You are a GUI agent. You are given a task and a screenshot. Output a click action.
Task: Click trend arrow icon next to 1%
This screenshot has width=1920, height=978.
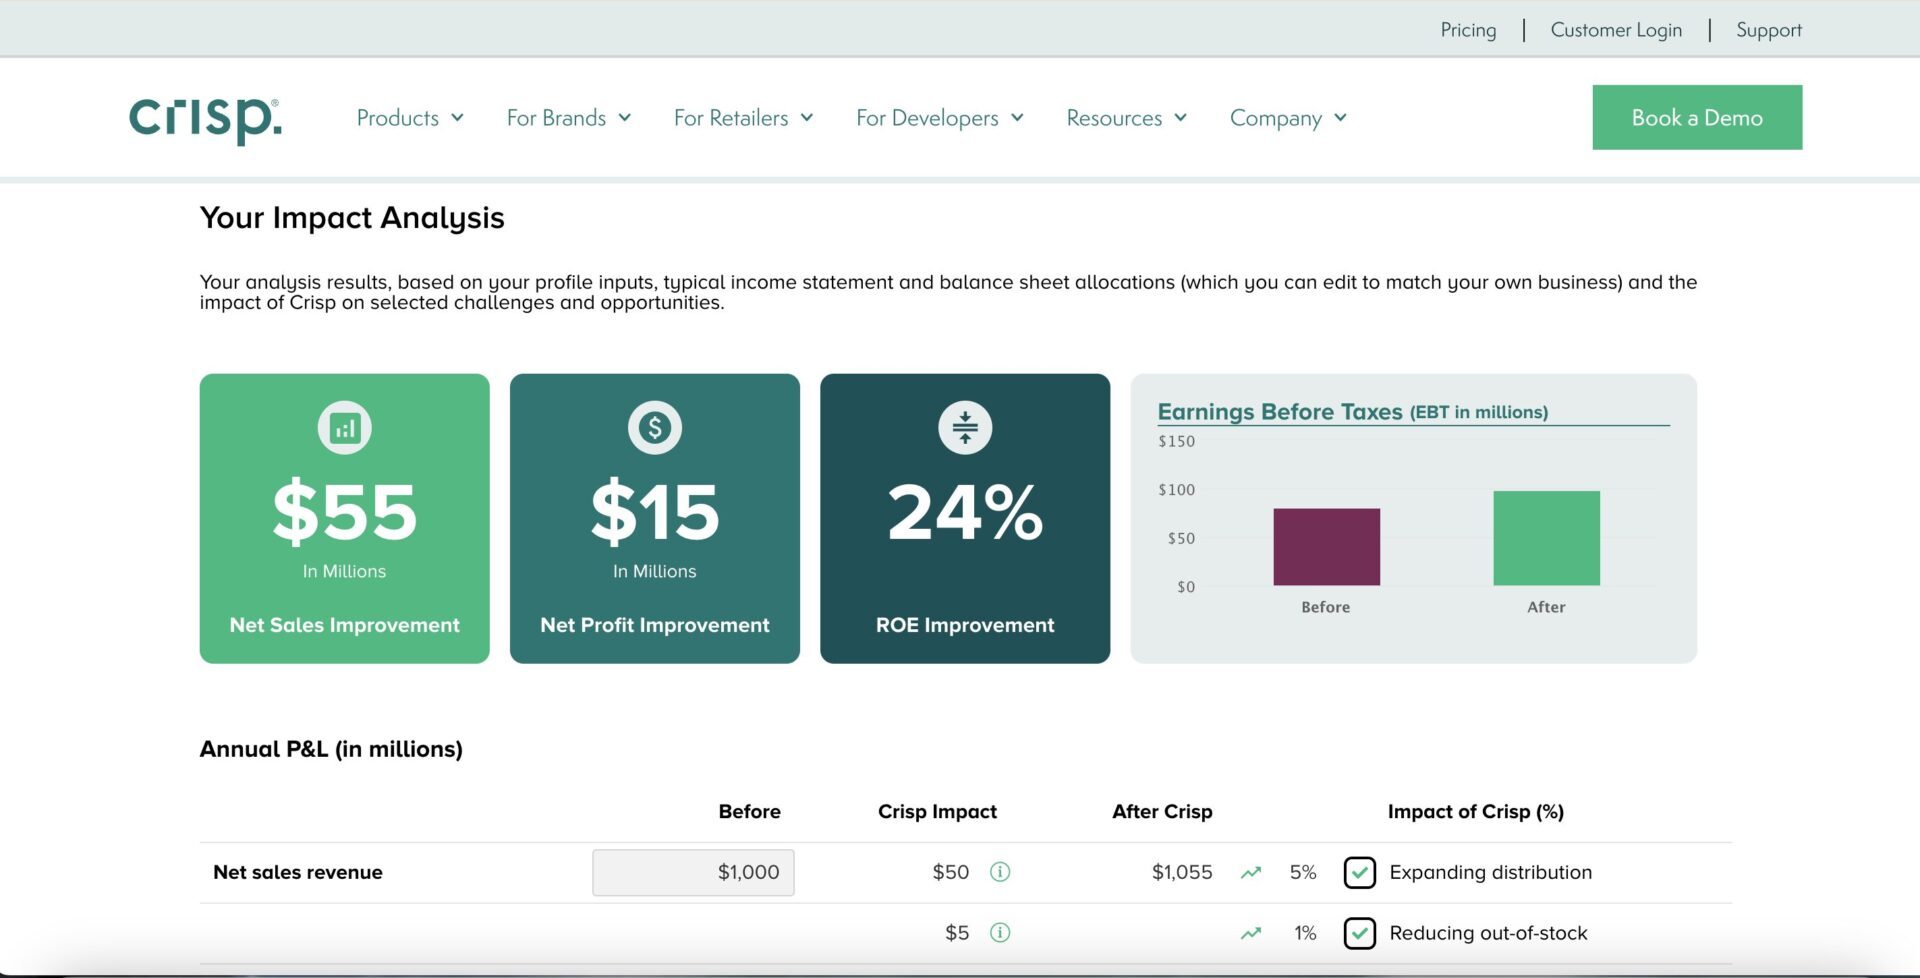tap(1251, 934)
